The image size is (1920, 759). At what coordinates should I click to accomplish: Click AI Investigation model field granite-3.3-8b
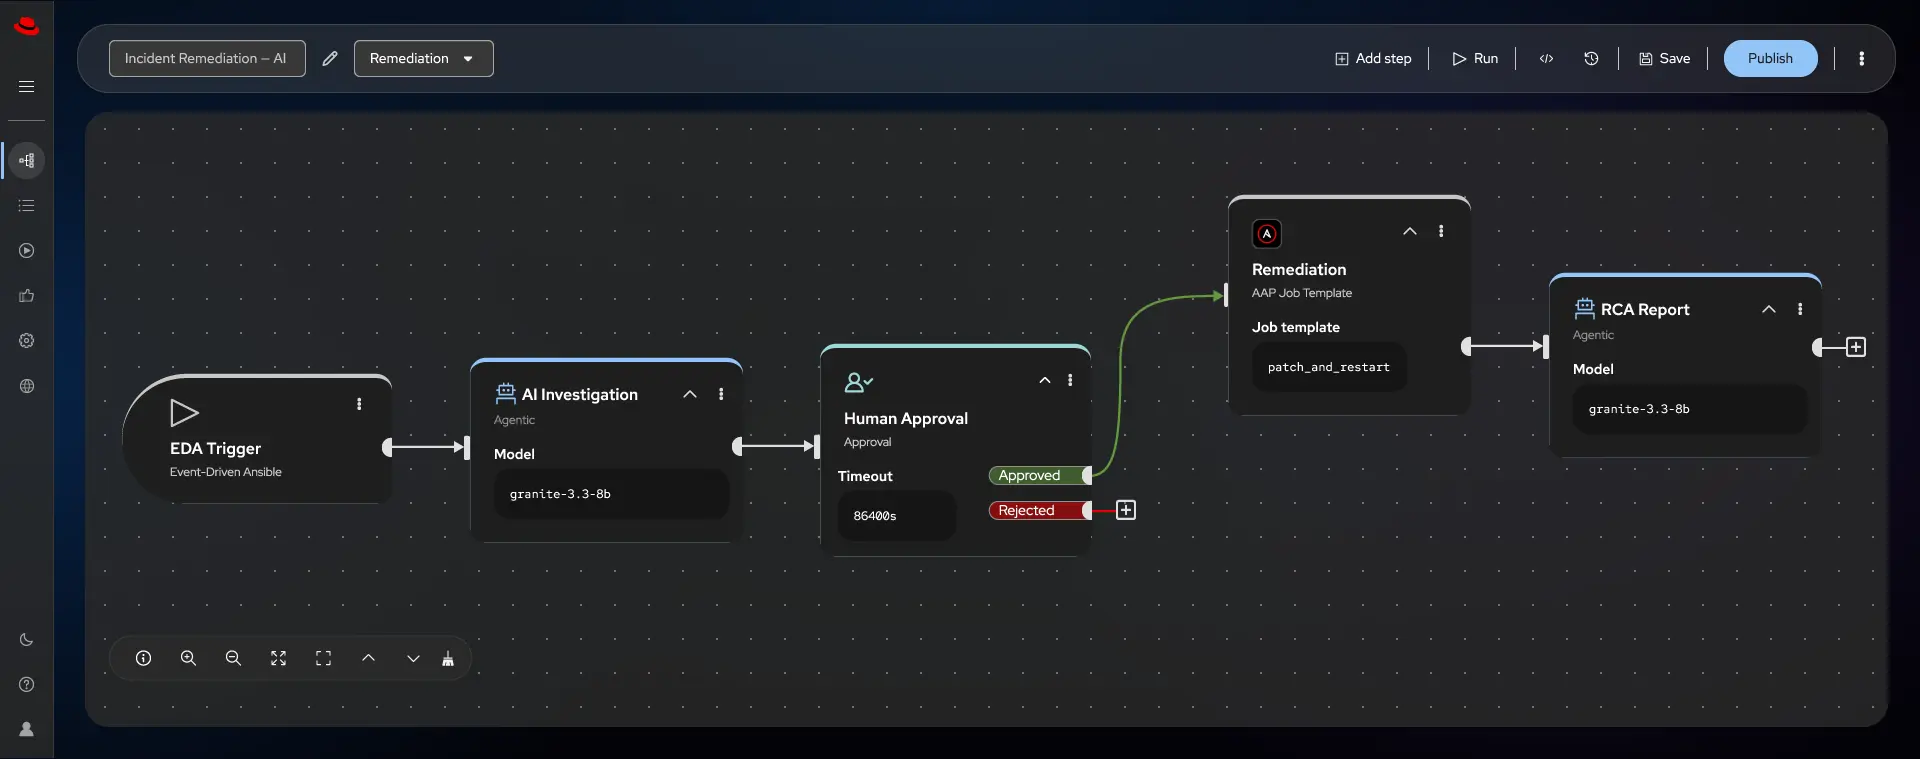[x=611, y=494]
